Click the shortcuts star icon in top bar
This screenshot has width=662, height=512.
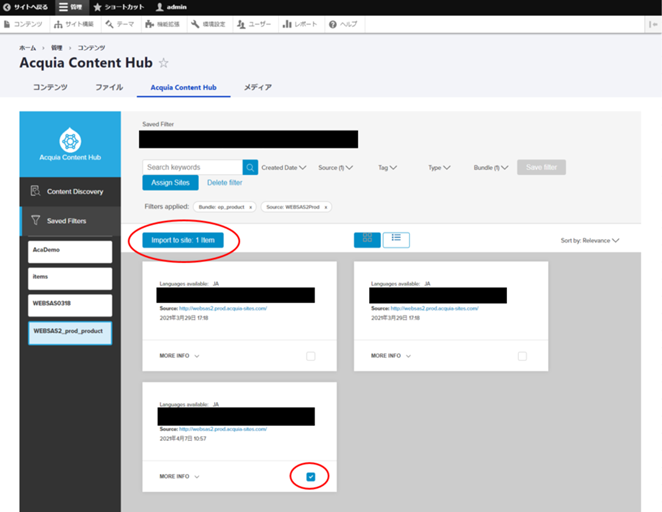pyautogui.click(x=98, y=7)
